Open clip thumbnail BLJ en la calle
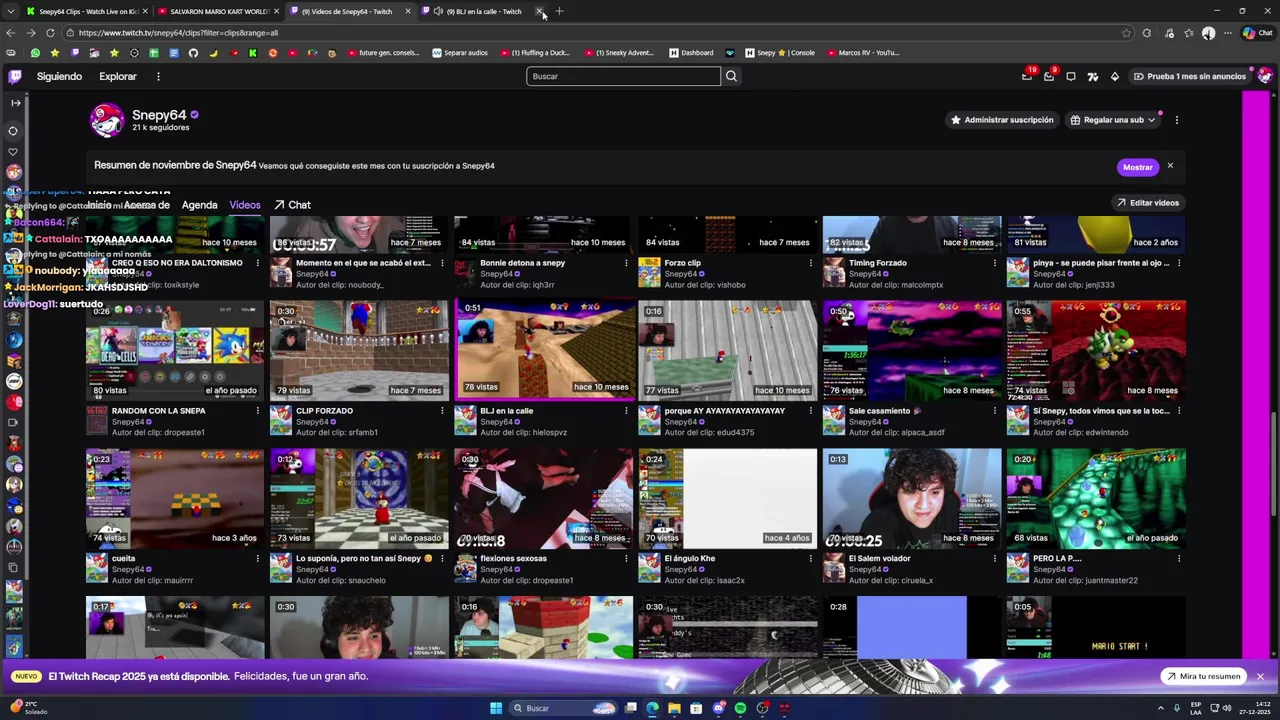This screenshot has height=720, width=1280. point(544,349)
